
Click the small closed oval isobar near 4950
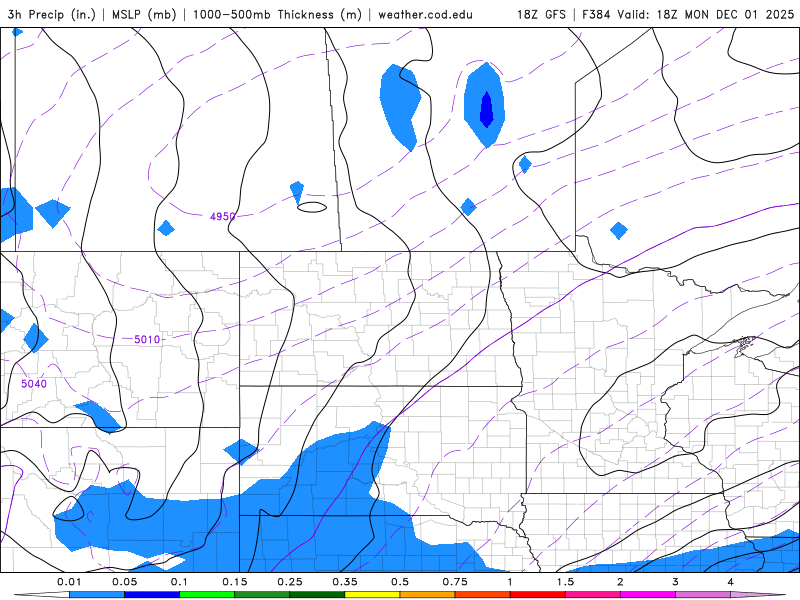(312, 207)
